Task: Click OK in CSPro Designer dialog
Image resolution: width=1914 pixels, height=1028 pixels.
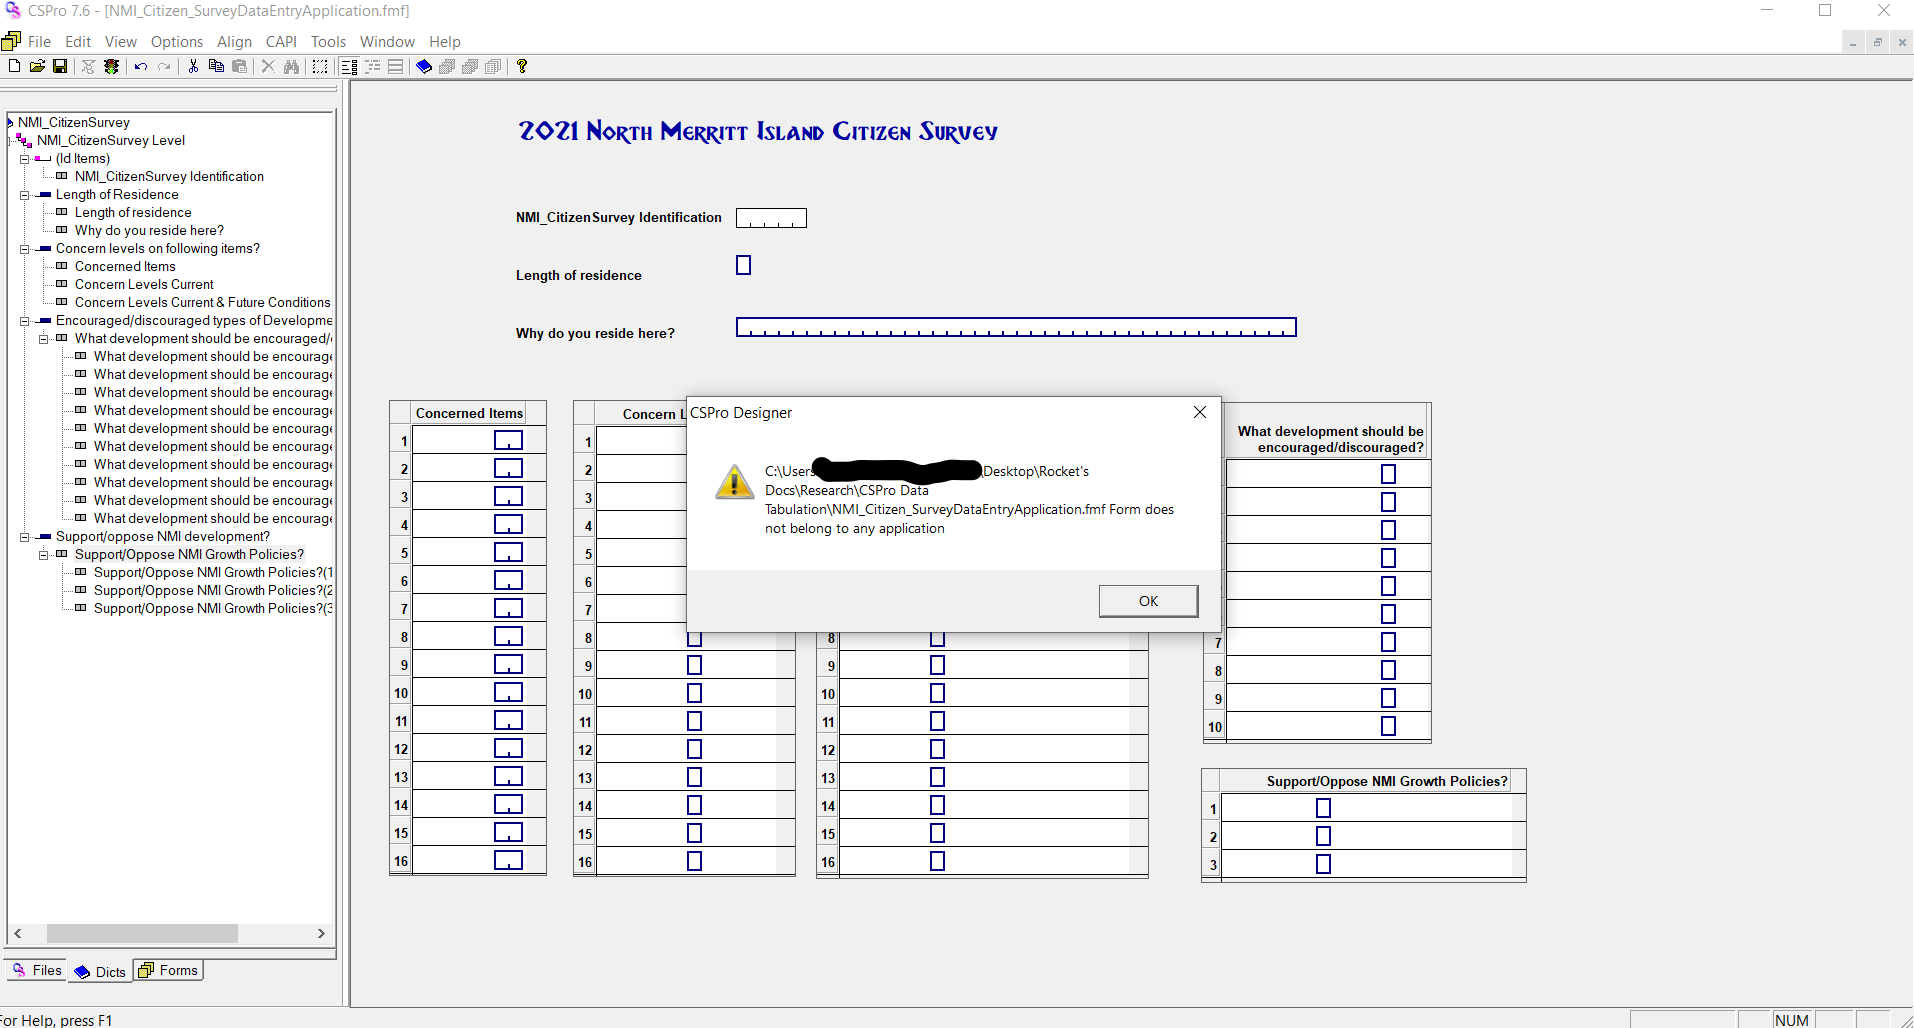Action: point(1148,601)
